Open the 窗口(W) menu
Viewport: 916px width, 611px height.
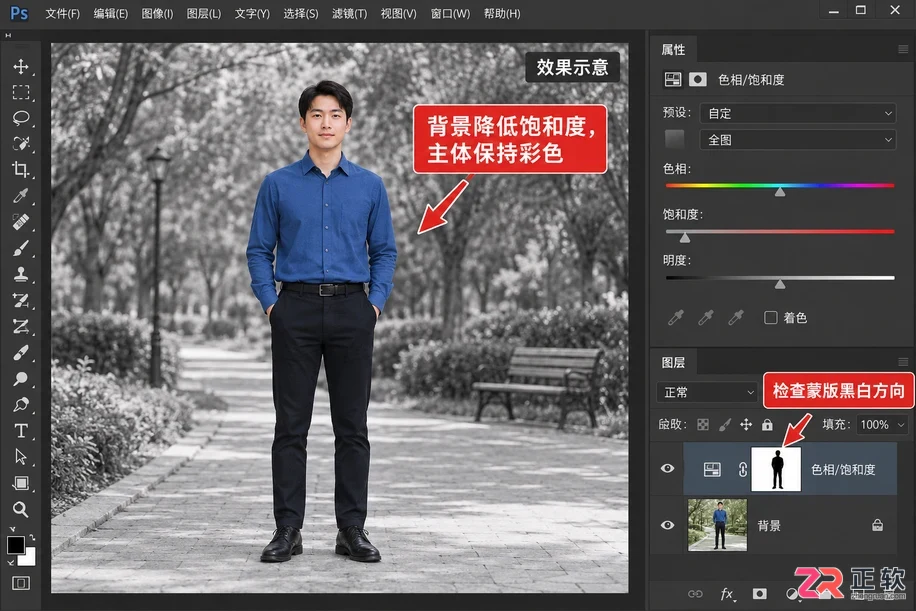pyautogui.click(x=450, y=13)
